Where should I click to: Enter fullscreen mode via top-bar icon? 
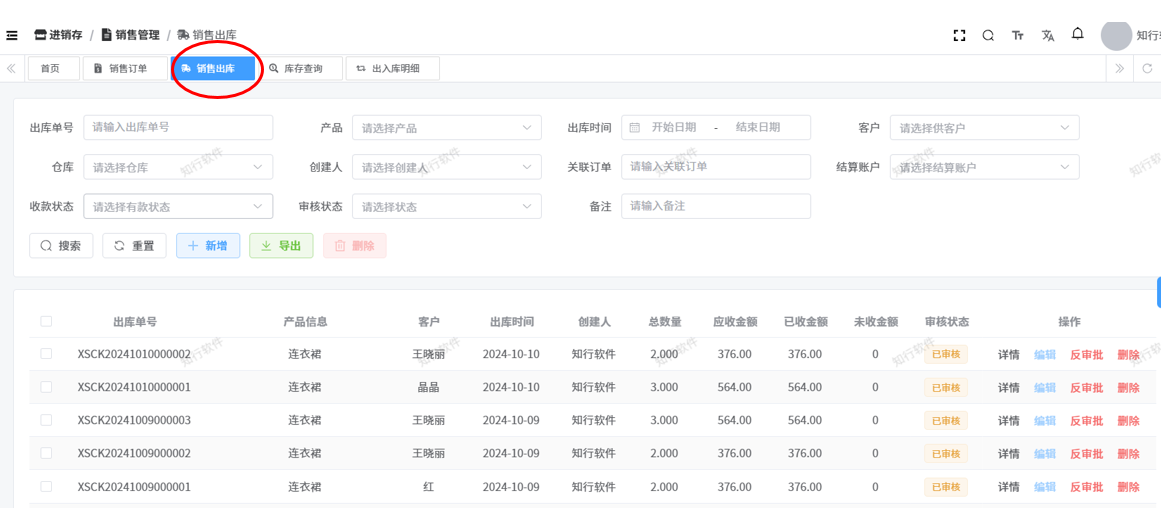point(959,35)
